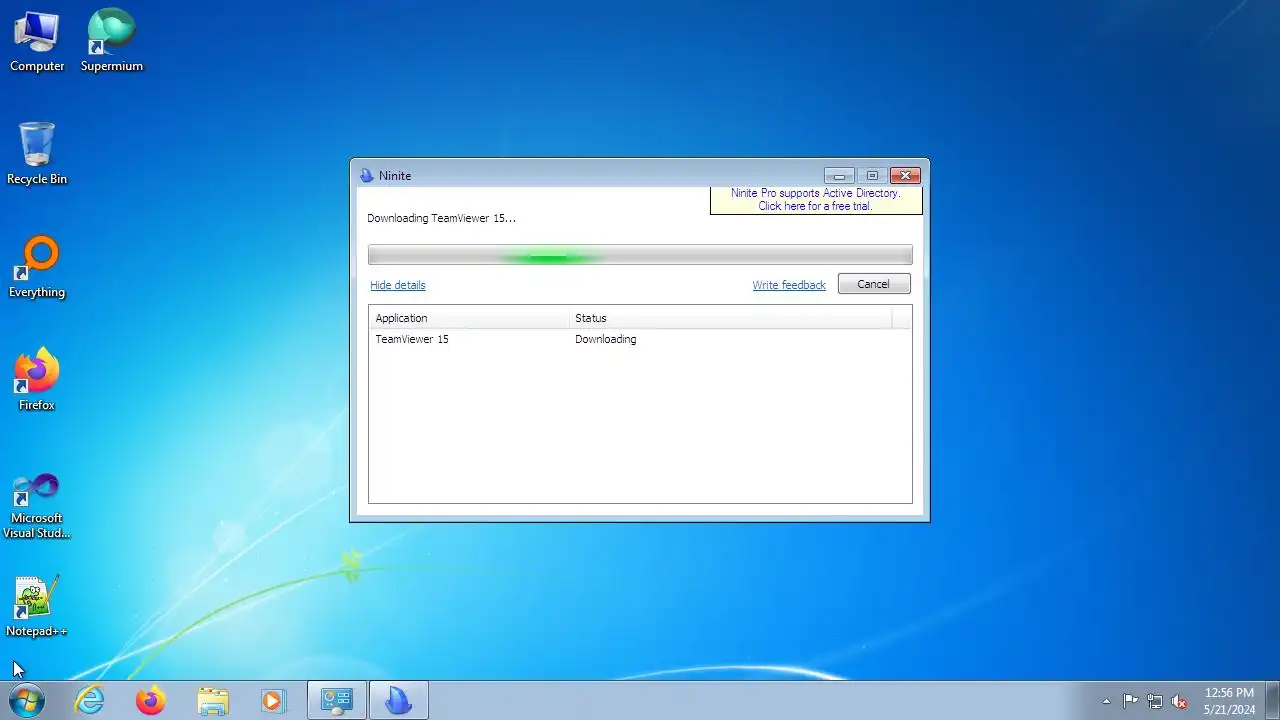The image size is (1280, 720).
Task: Activate the Ninite taskbar button
Action: tap(399, 700)
